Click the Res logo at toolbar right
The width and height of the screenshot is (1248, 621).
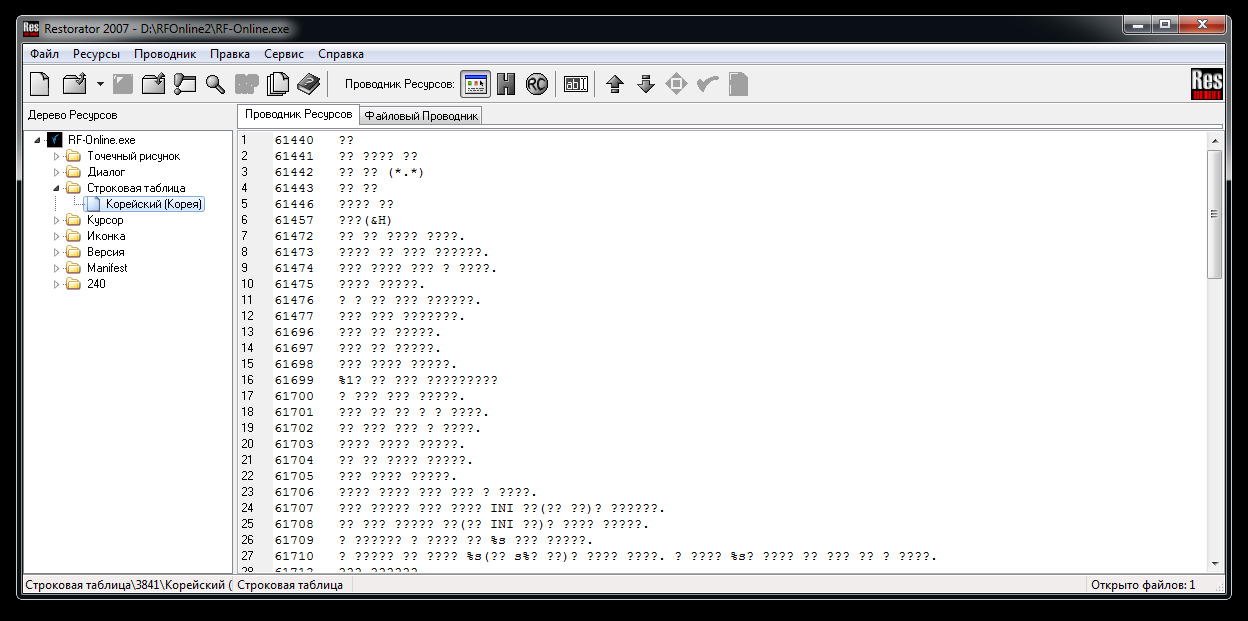pos(1208,84)
